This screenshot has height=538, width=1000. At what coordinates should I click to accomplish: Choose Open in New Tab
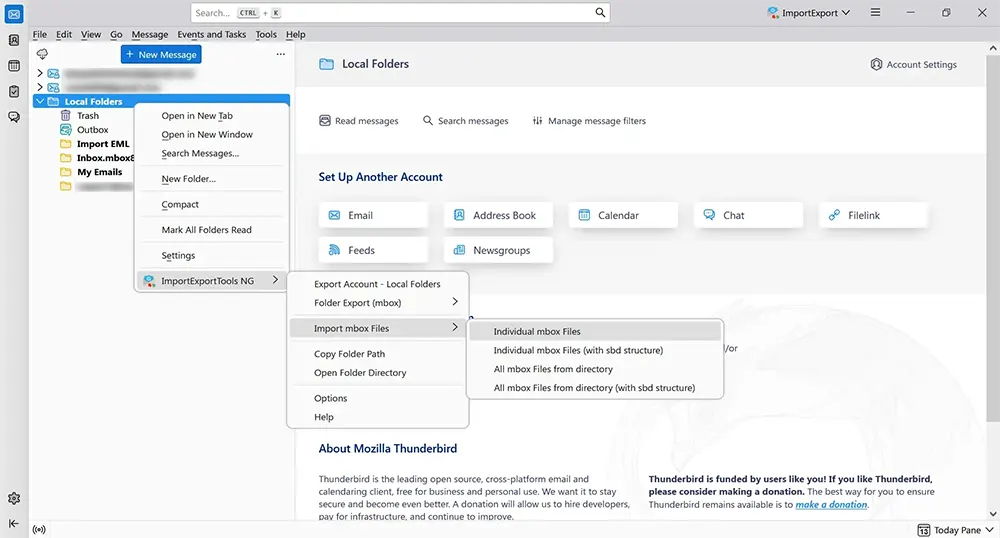click(x=212, y=115)
